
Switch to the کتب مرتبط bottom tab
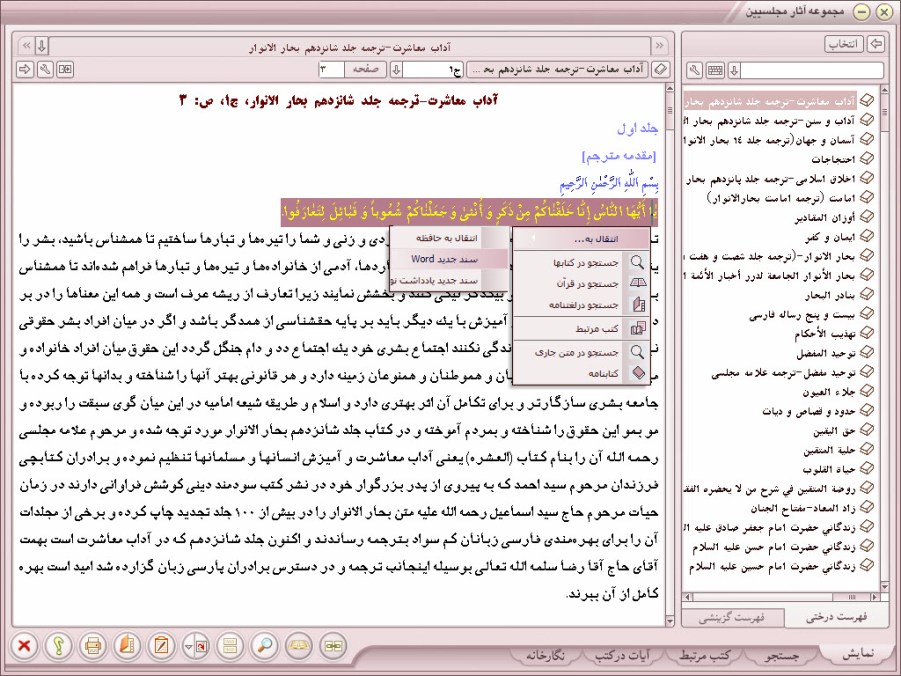pos(704,654)
